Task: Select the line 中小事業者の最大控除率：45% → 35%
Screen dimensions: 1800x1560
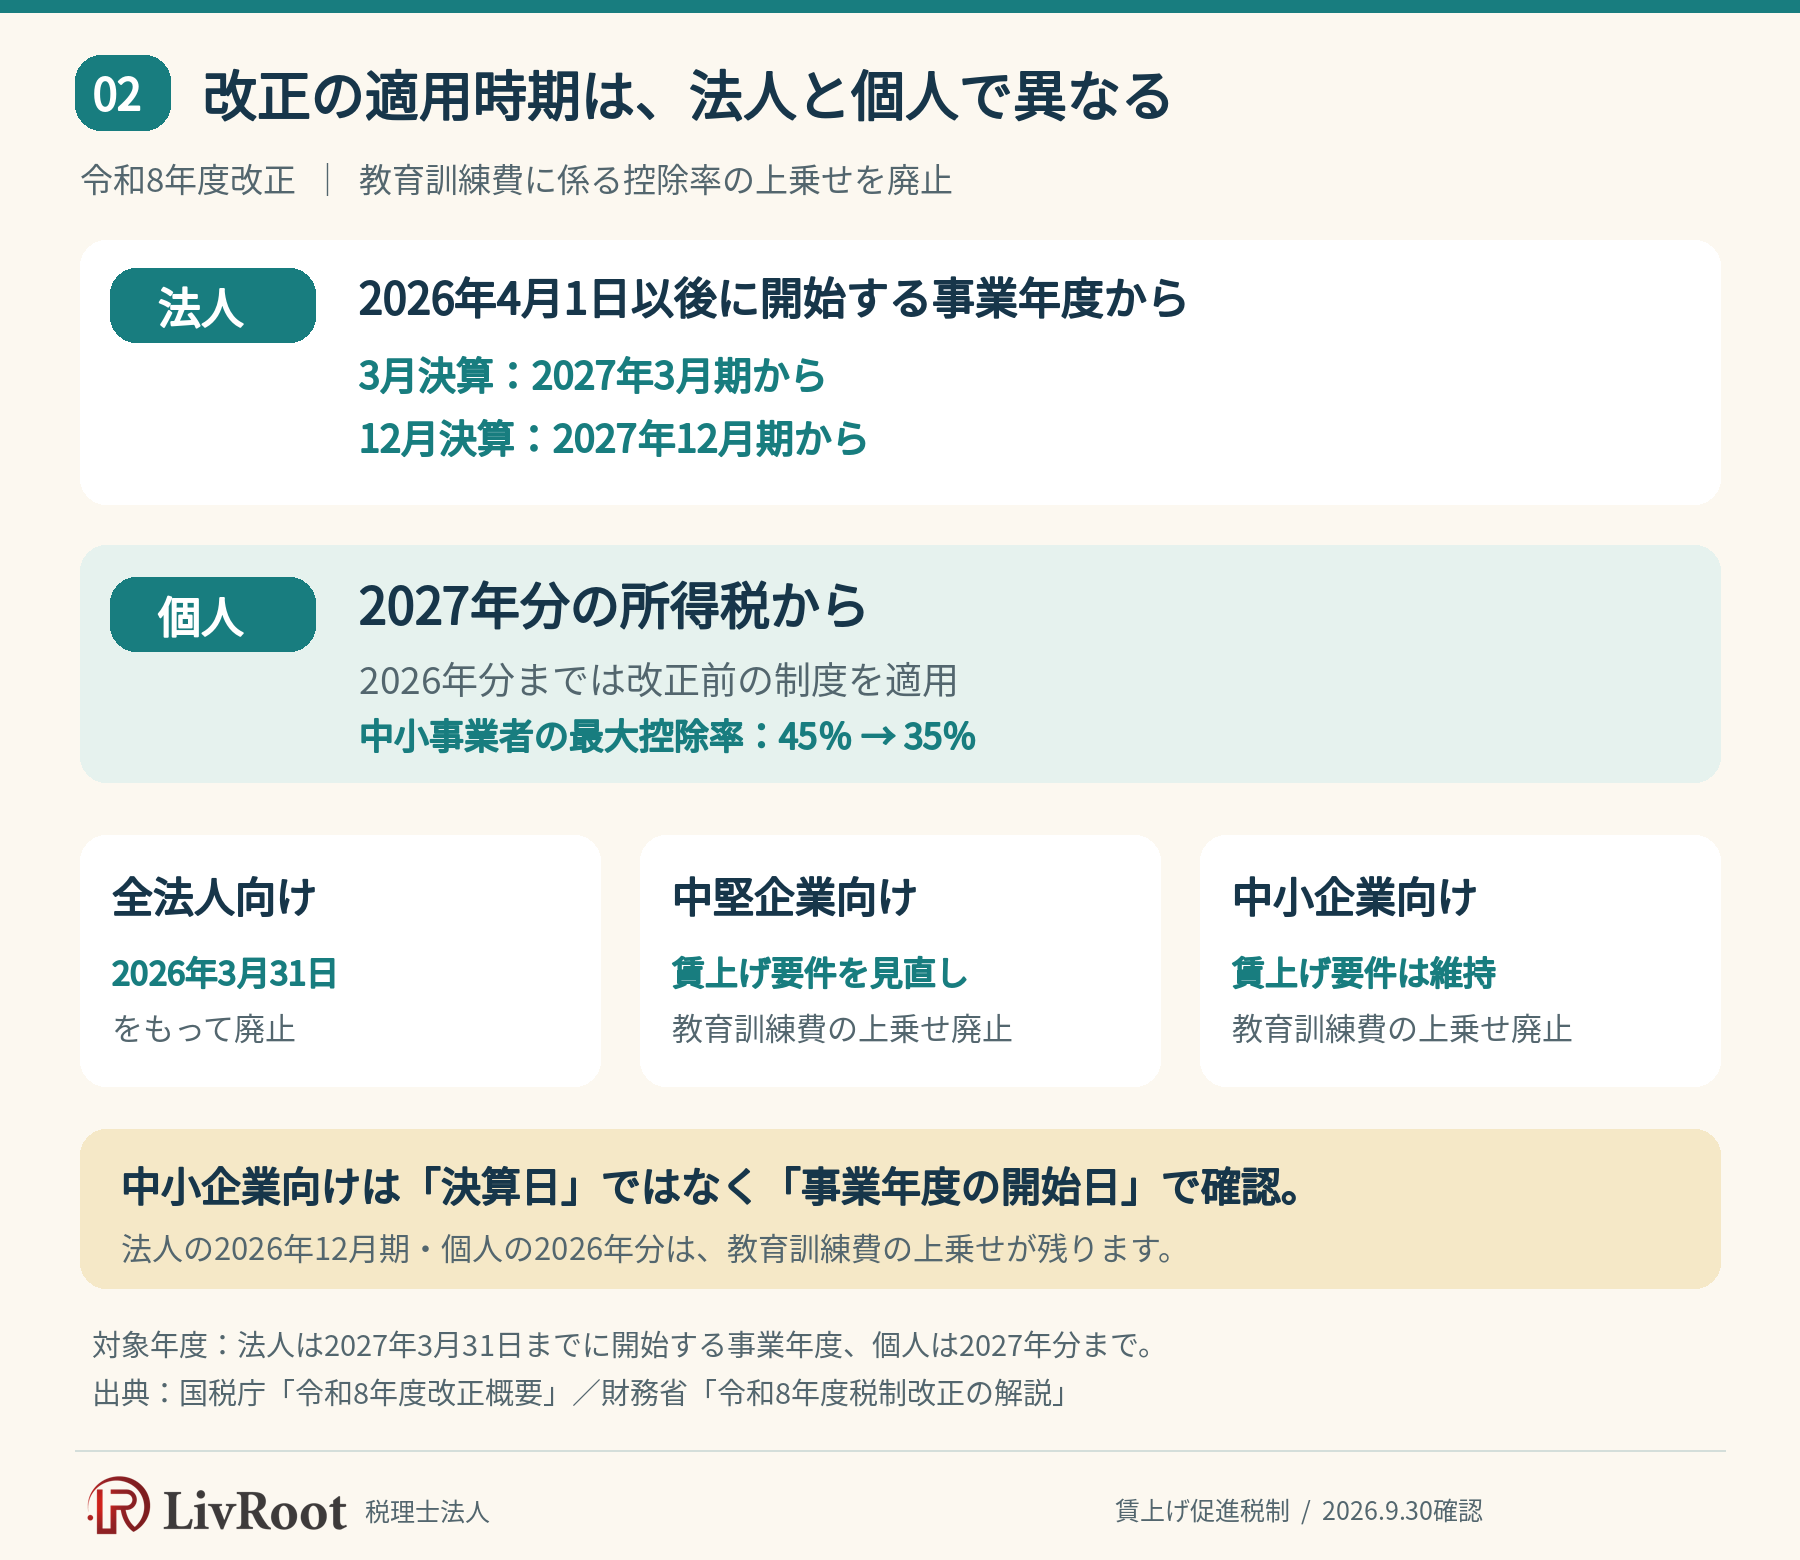Action: pos(667,736)
